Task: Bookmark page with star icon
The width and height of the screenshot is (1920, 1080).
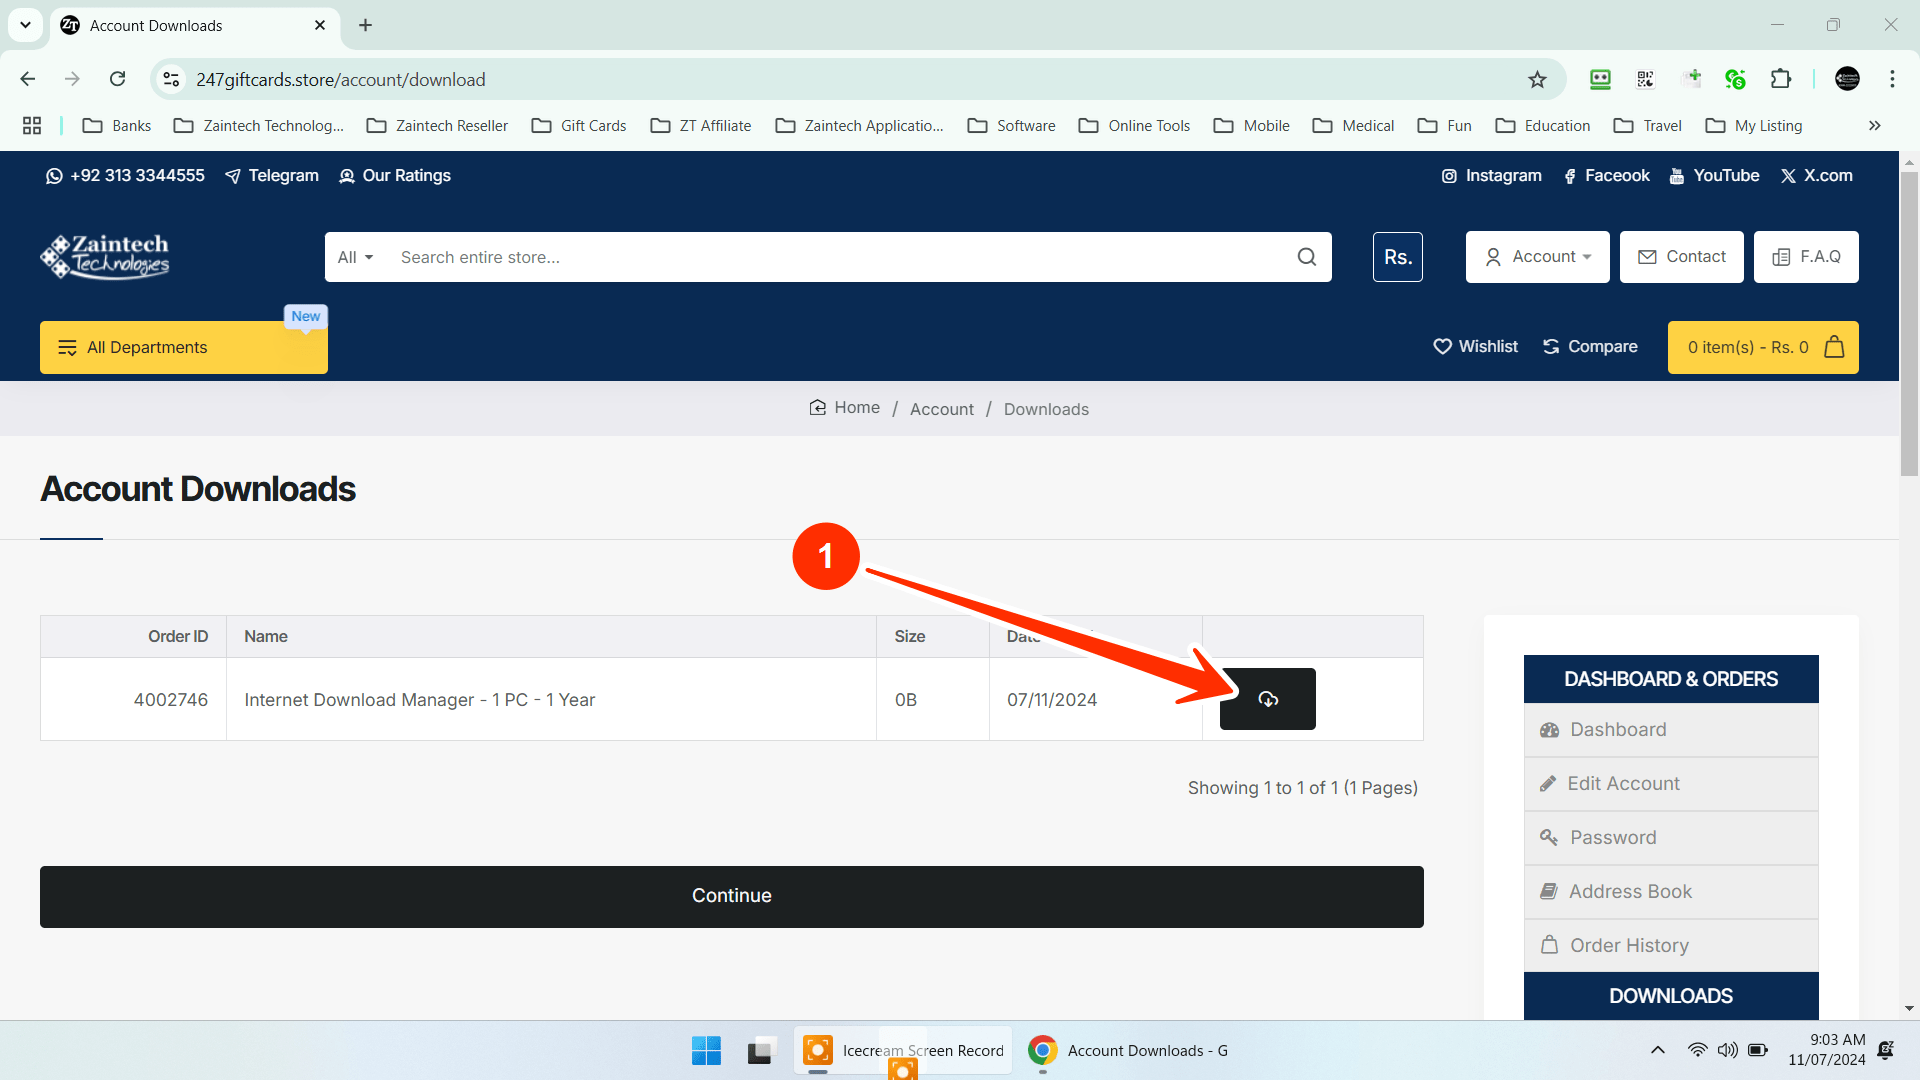Action: (1537, 80)
